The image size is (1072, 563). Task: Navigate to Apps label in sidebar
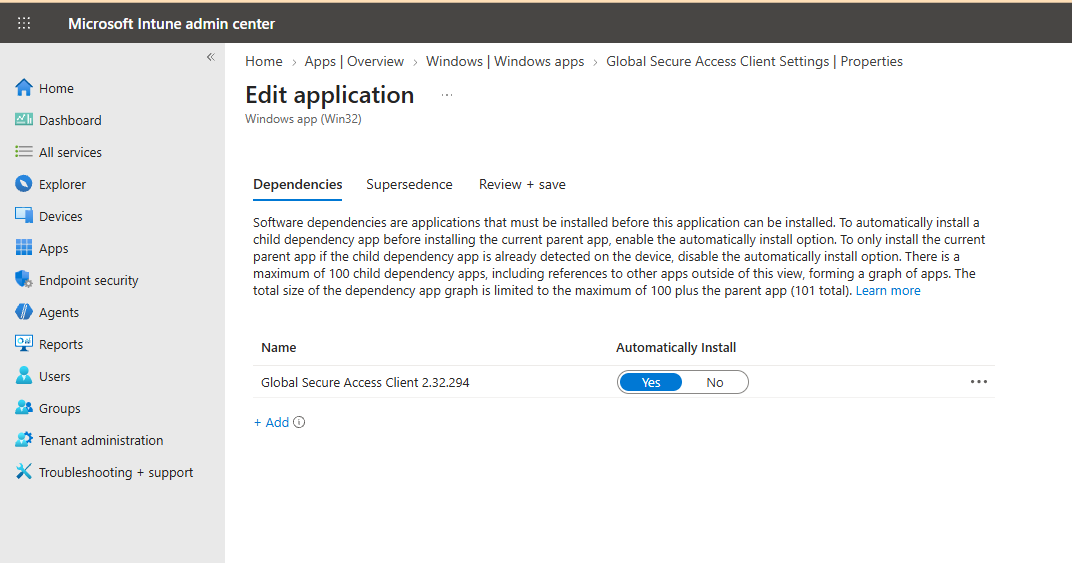click(53, 249)
